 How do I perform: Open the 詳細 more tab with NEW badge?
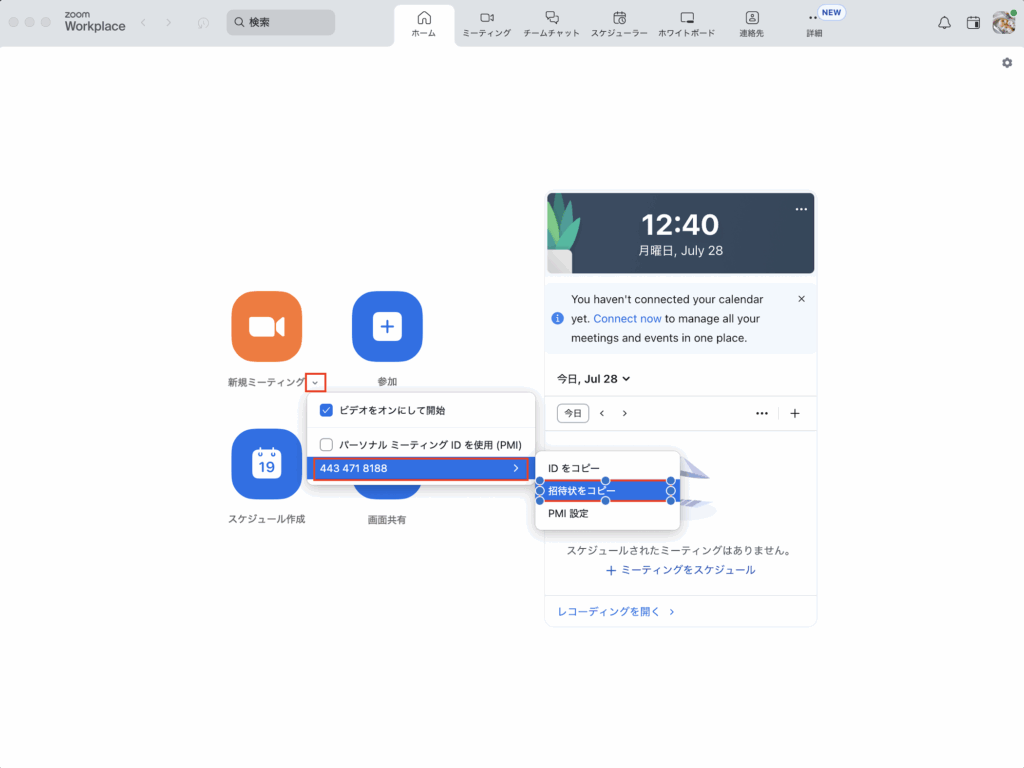[814, 24]
